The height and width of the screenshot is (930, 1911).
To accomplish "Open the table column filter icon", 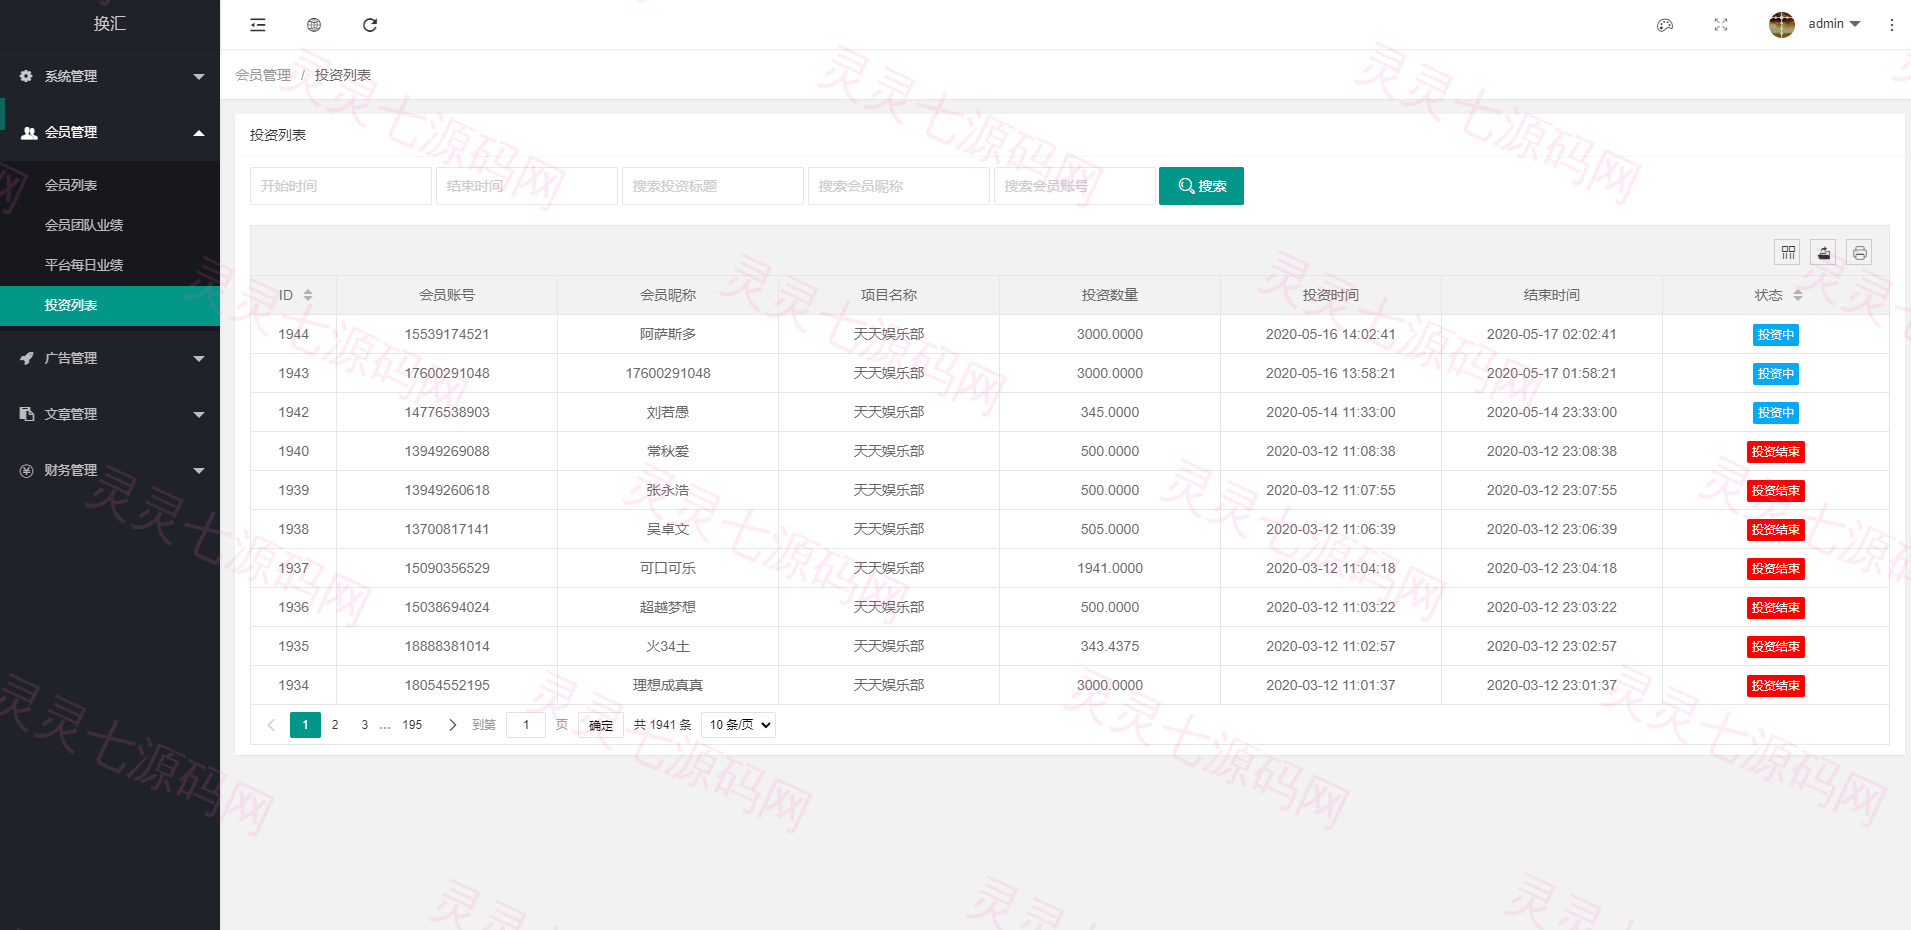I will click(x=1788, y=253).
